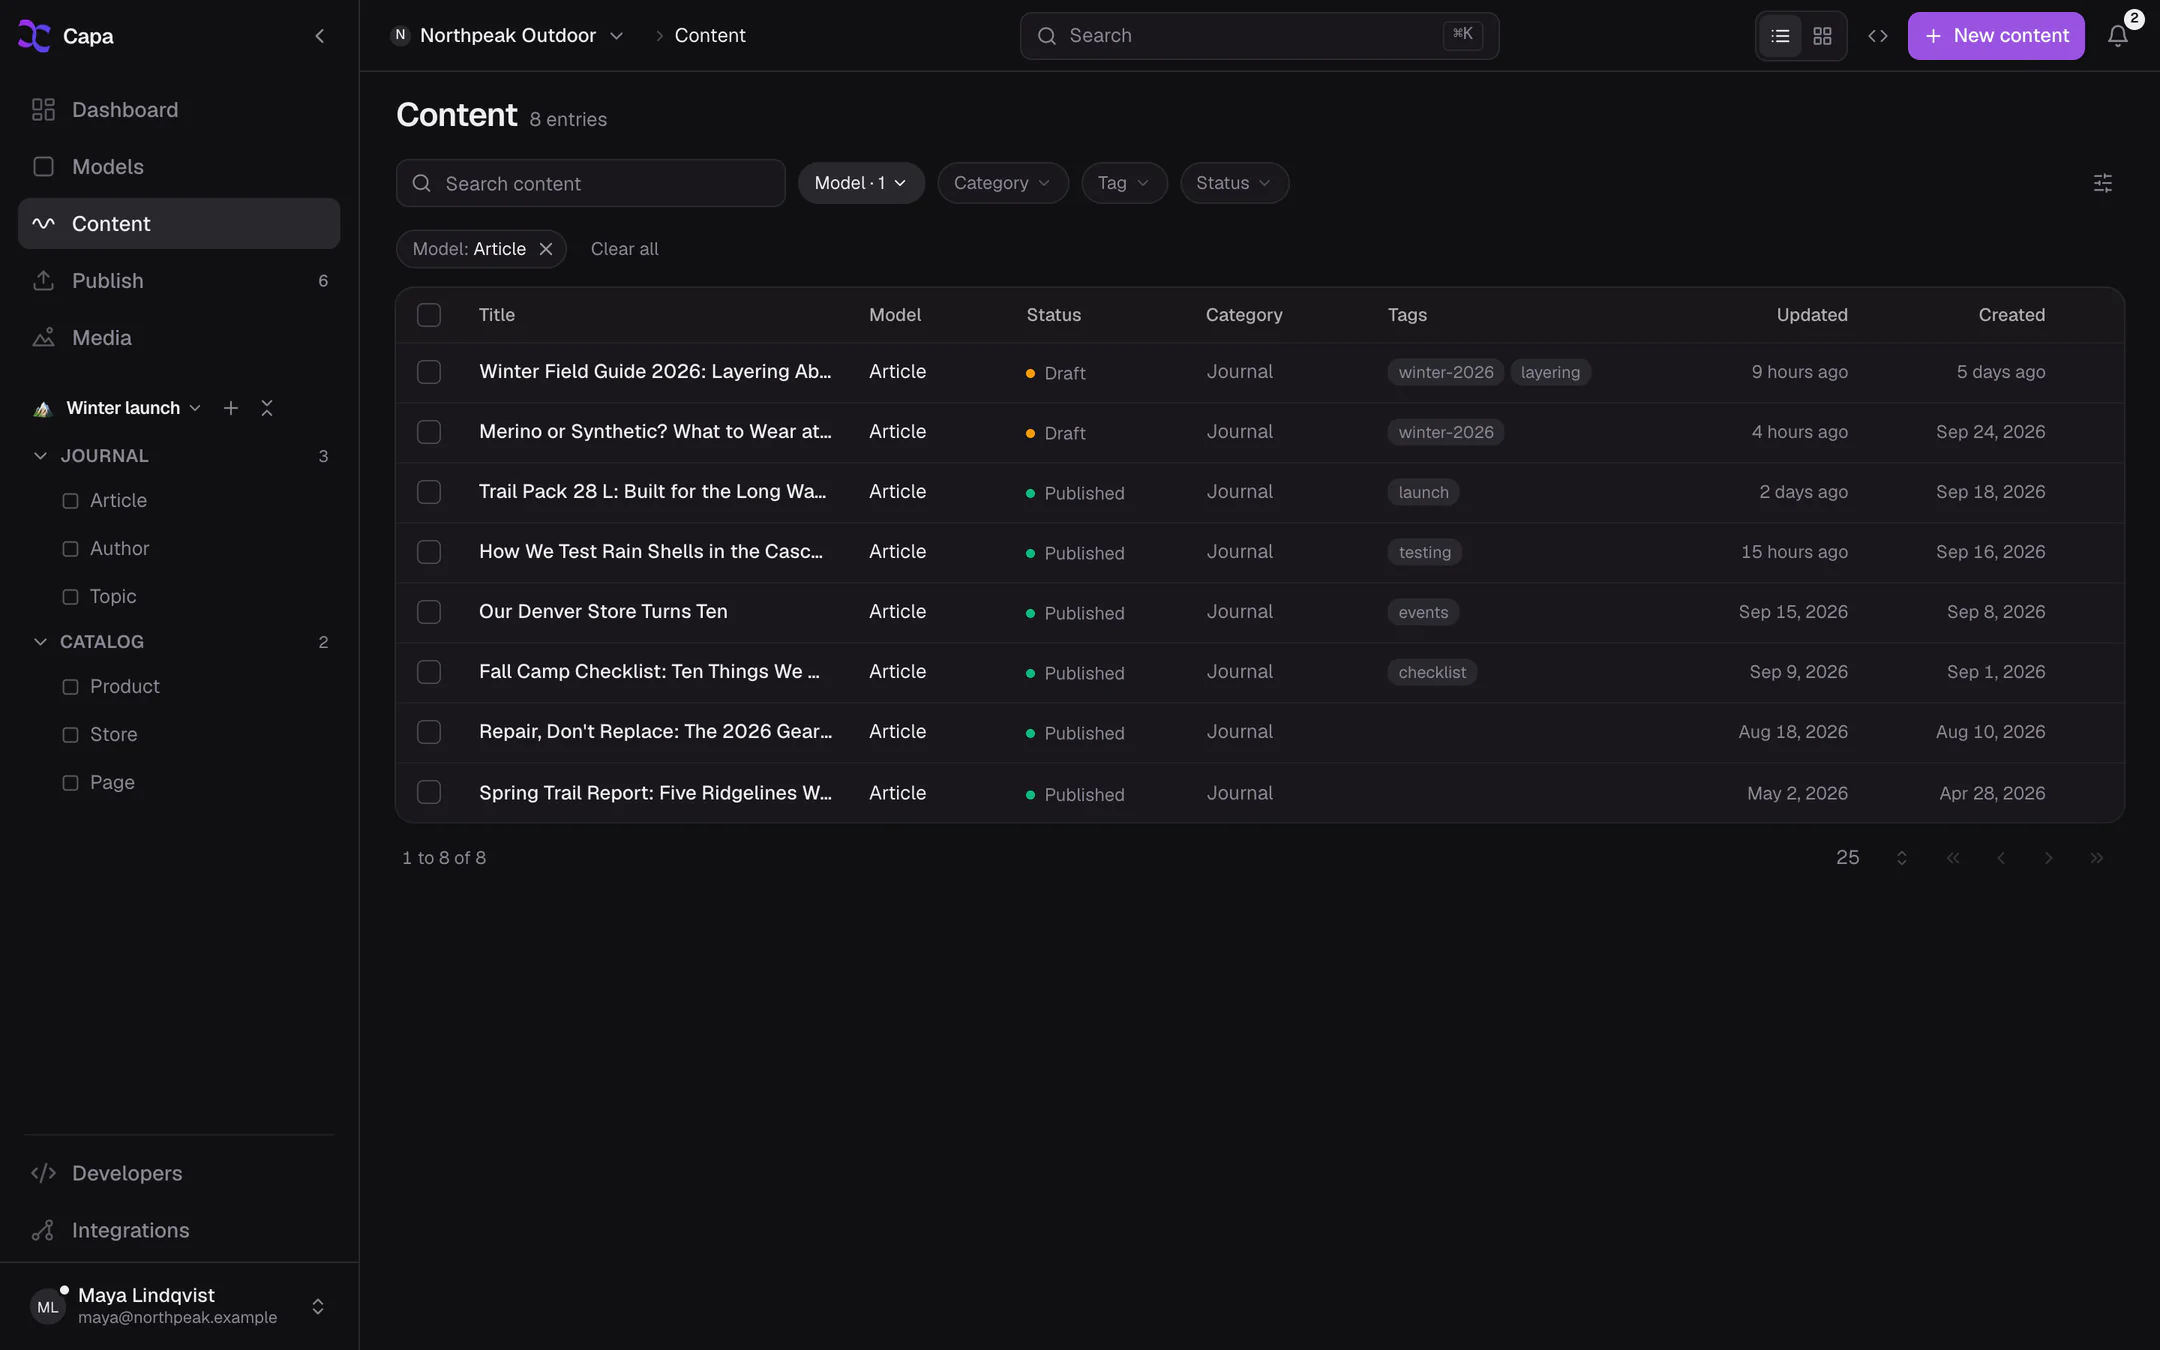Open Fall Camp Checklist article
This screenshot has height=1350, width=2160.
coord(649,672)
